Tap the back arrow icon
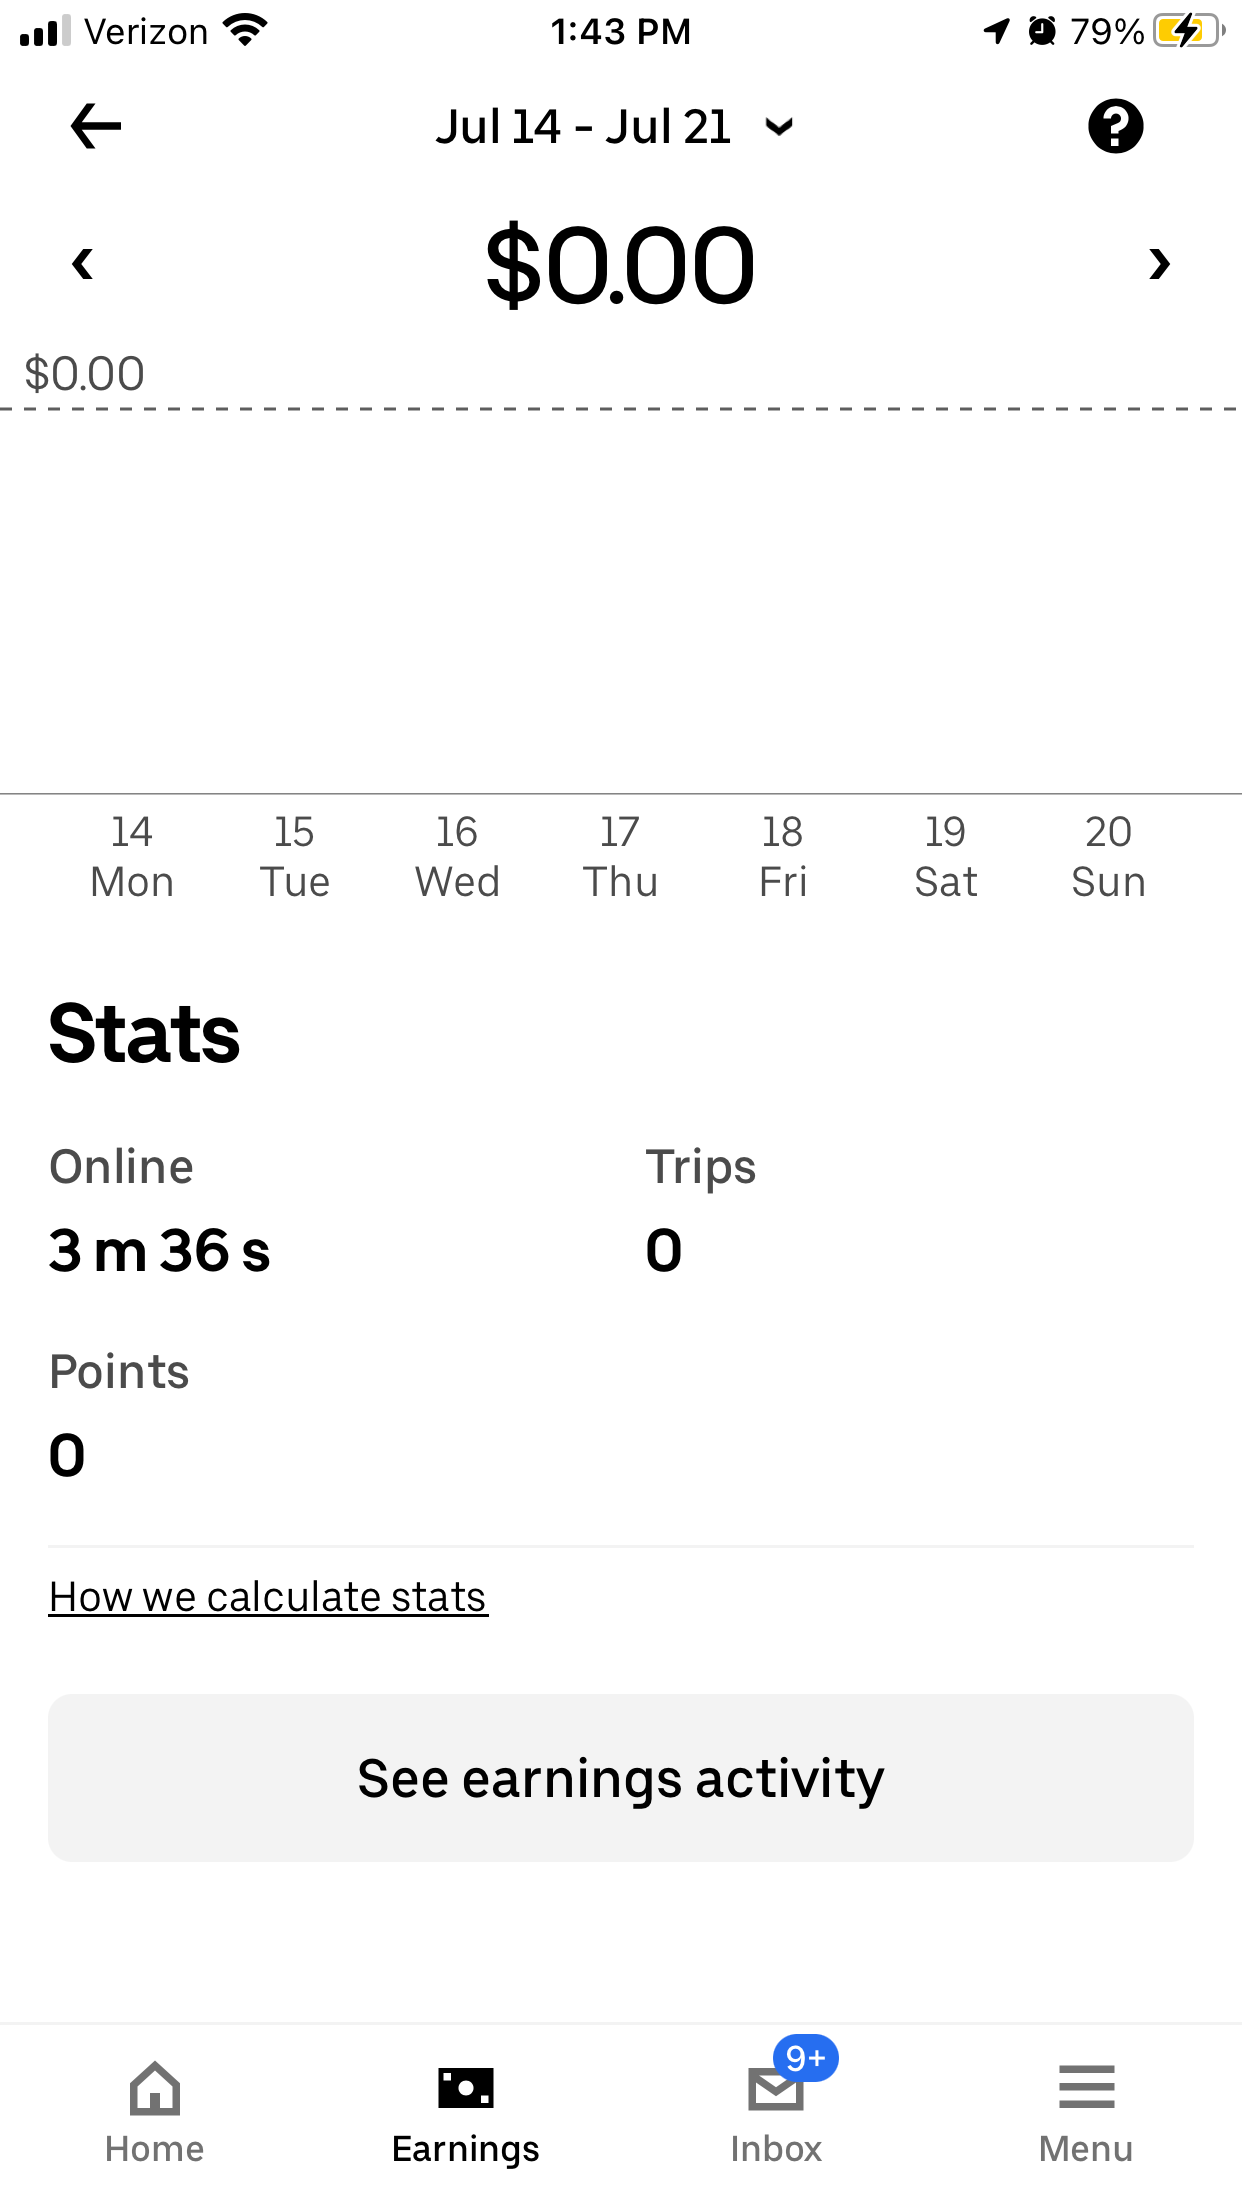 [96, 126]
